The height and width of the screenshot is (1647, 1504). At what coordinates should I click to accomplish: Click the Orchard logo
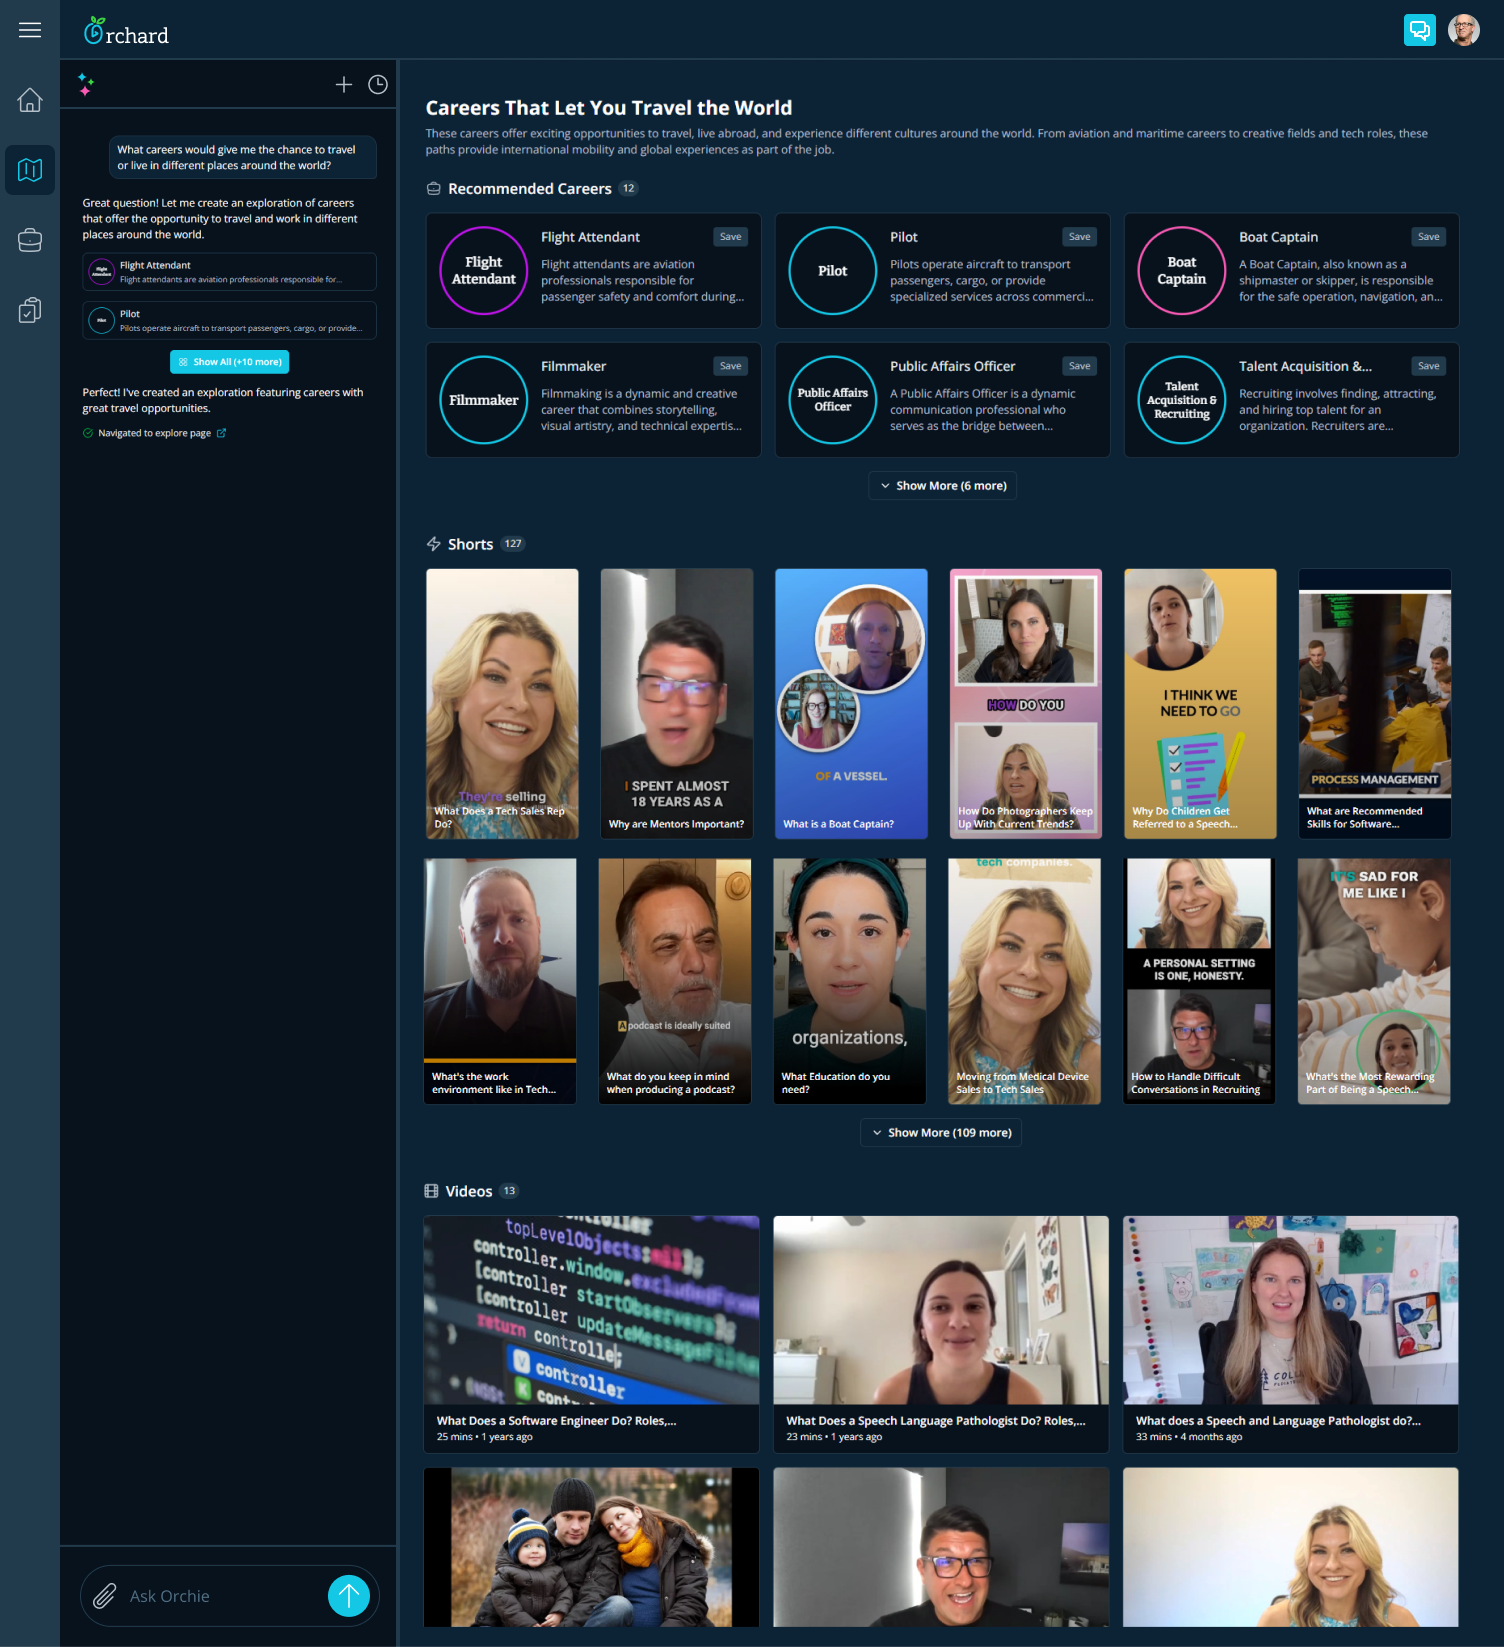(x=126, y=32)
